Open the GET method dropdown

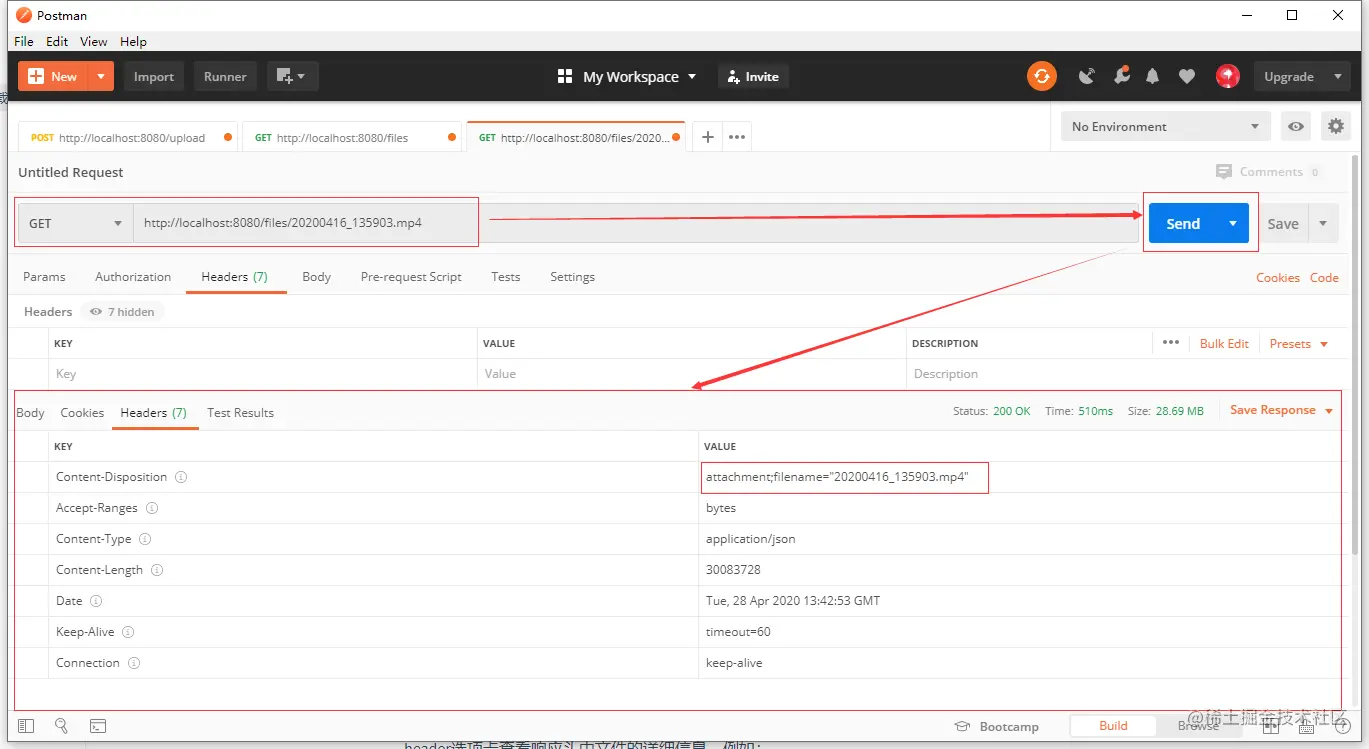[x=75, y=223]
